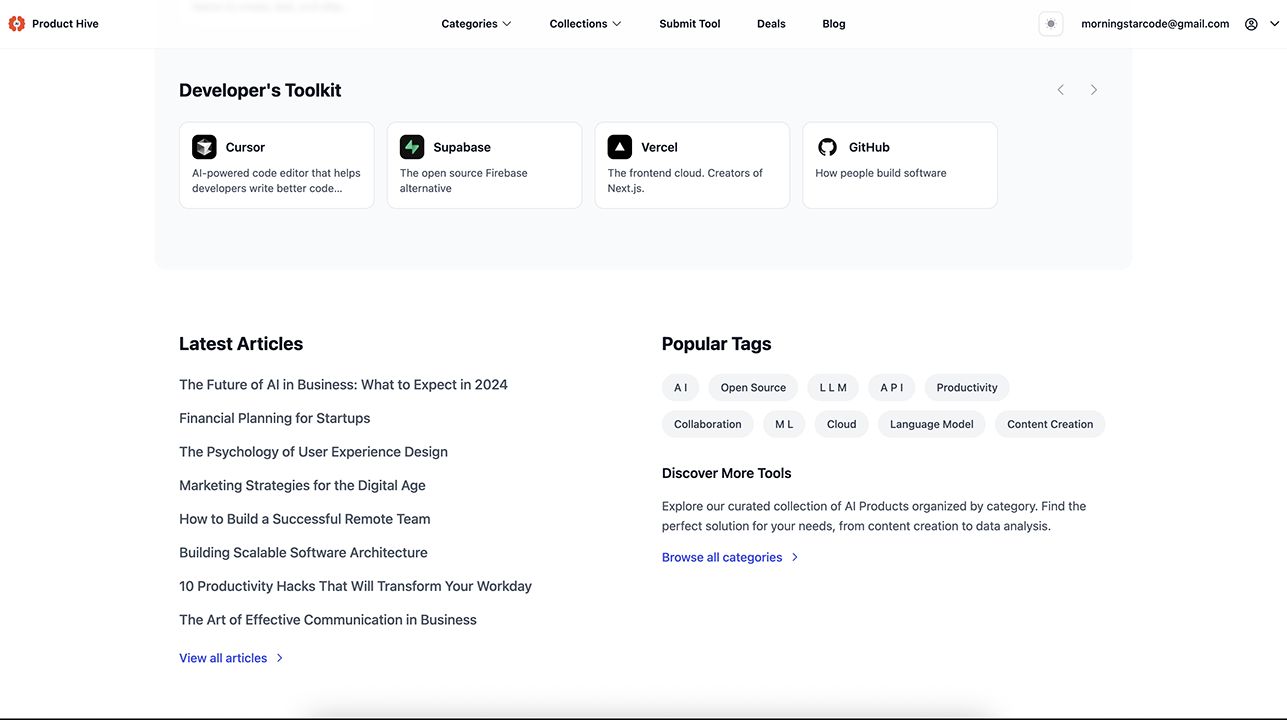The image size is (1287, 720).
Task: Go to the Submit Tool page
Action: coord(690,24)
